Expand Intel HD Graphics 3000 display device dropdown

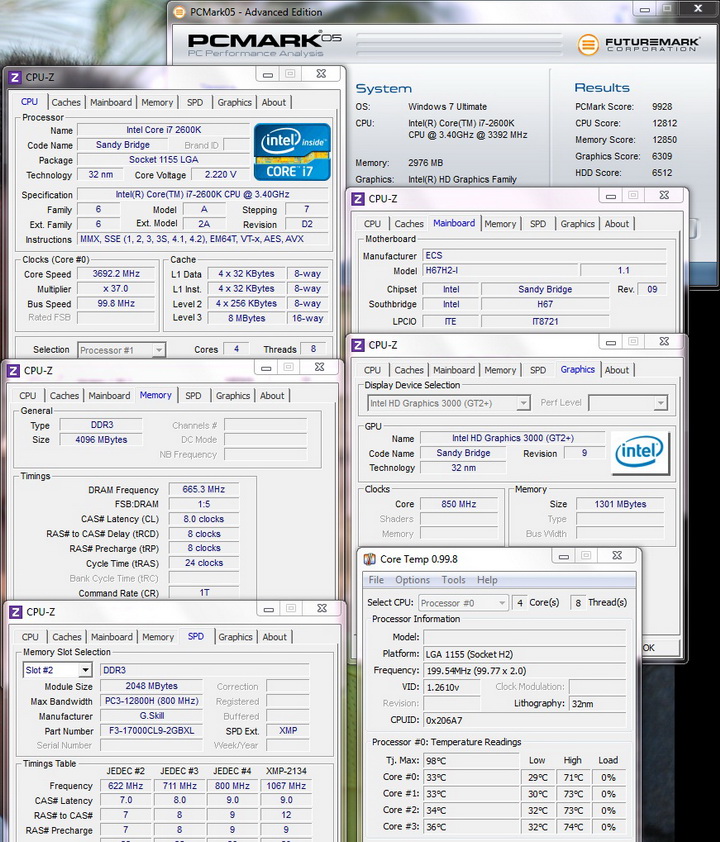point(523,403)
